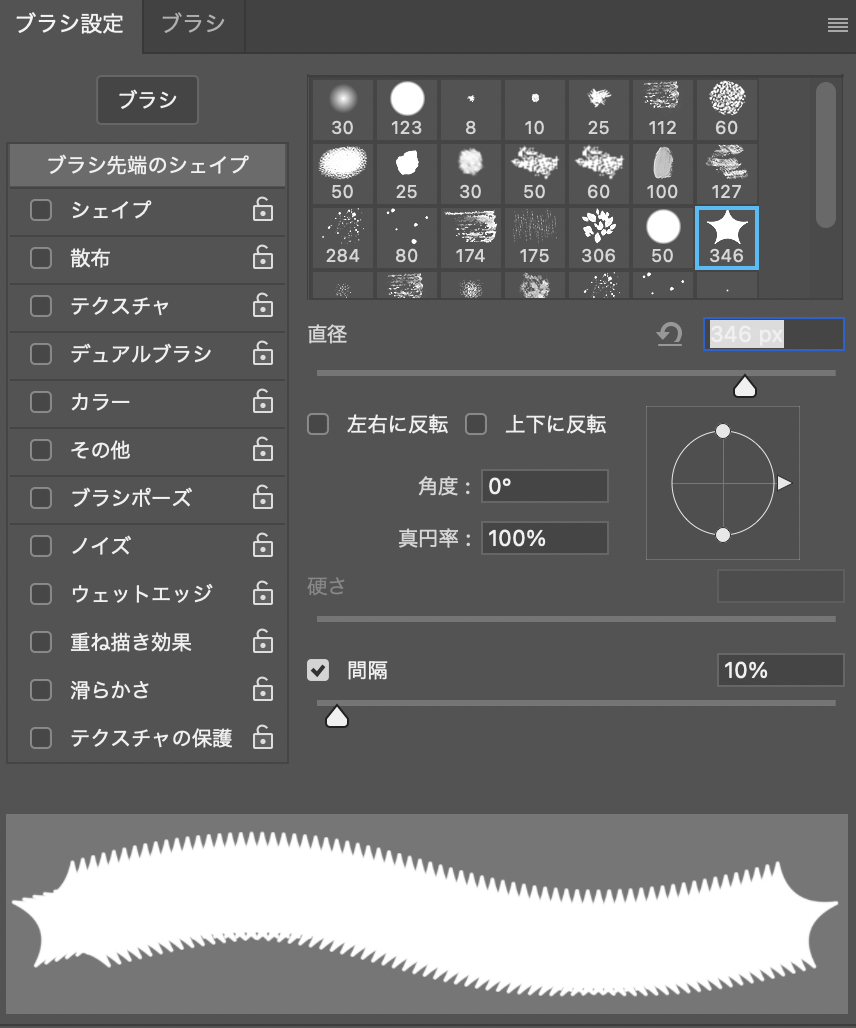Click the 角度 angle input field

544,487
